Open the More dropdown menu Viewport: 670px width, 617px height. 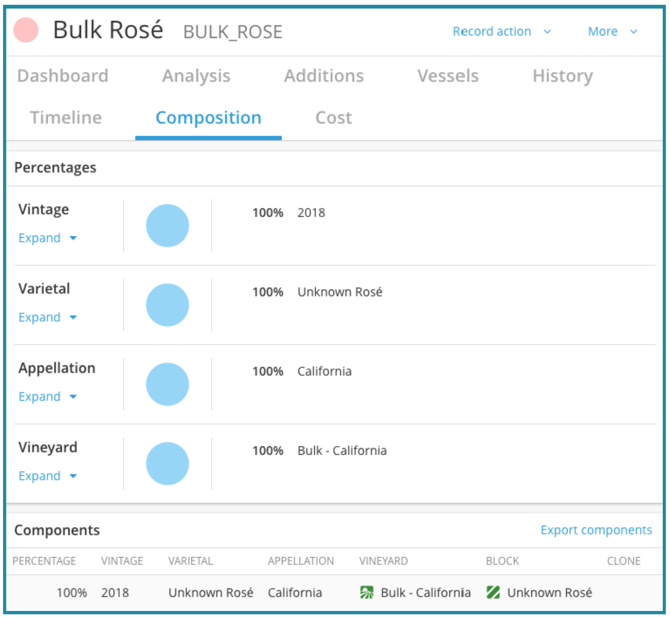612,32
